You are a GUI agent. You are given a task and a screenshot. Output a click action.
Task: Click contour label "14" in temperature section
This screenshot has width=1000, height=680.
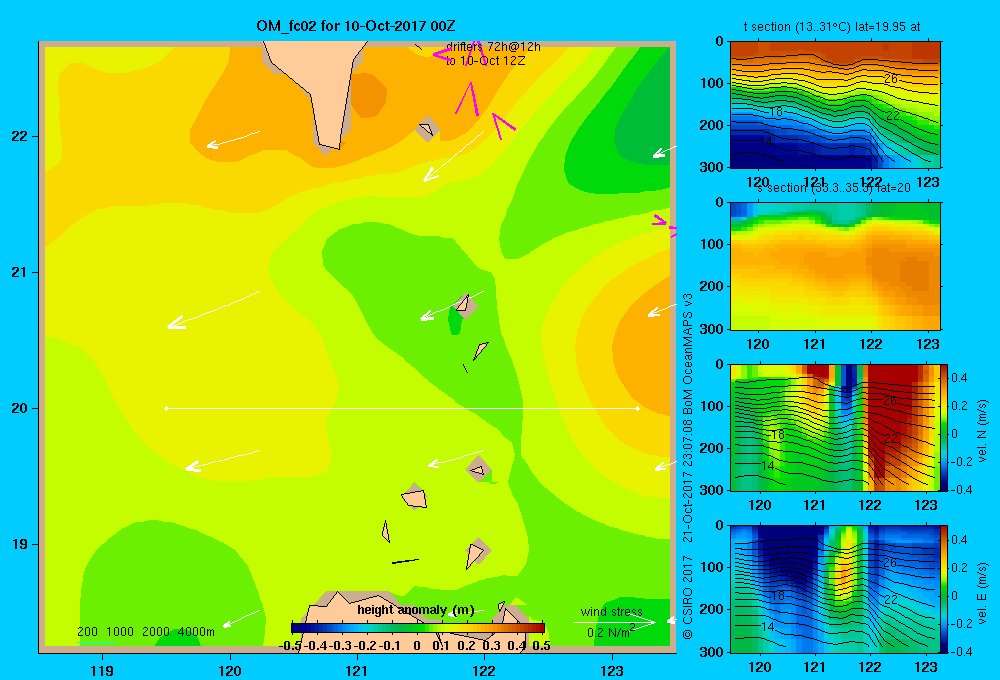click(766, 141)
